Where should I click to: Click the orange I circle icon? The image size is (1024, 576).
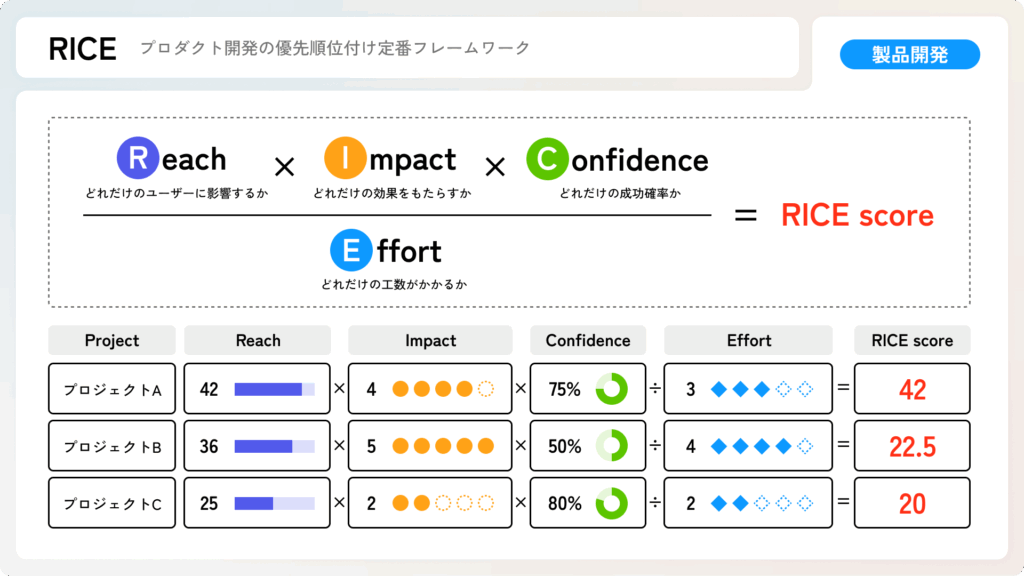(x=346, y=158)
